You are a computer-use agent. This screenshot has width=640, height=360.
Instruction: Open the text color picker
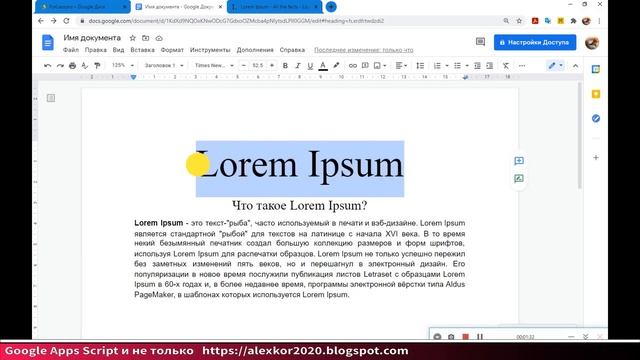tap(323, 66)
